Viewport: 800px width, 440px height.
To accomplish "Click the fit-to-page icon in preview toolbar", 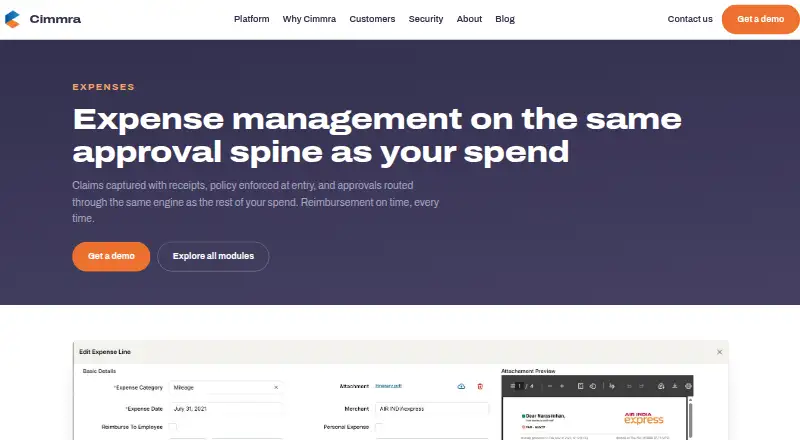I will click(x=581, y=386).
